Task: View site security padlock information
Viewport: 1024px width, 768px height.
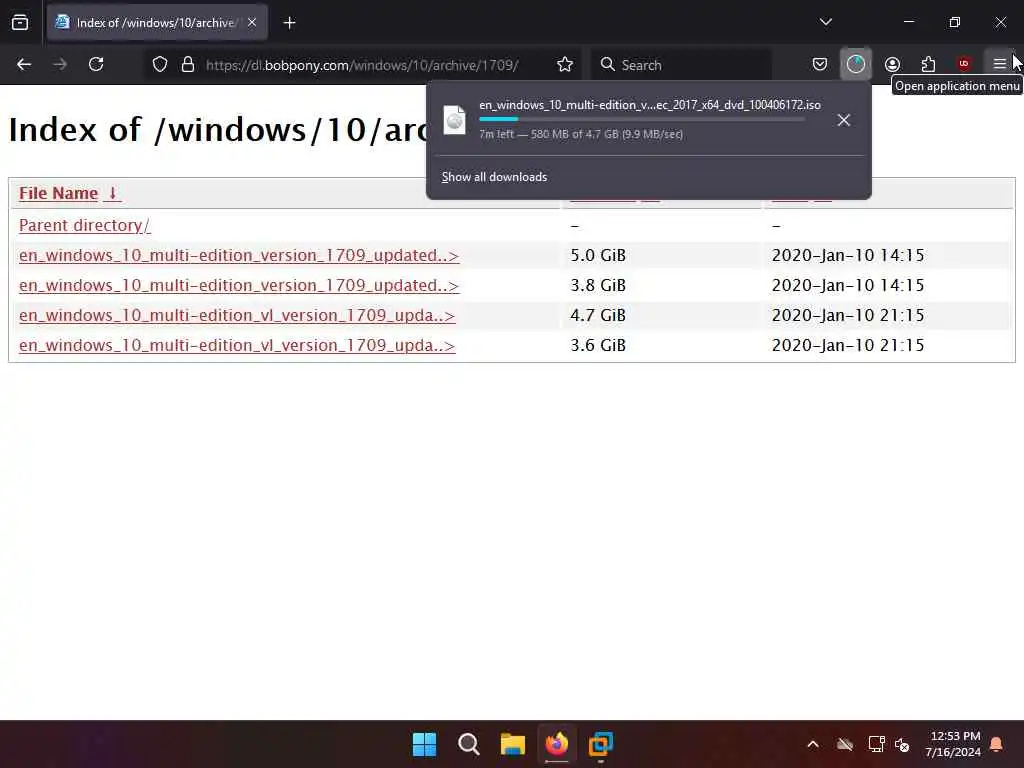Action: pos(188,64)
